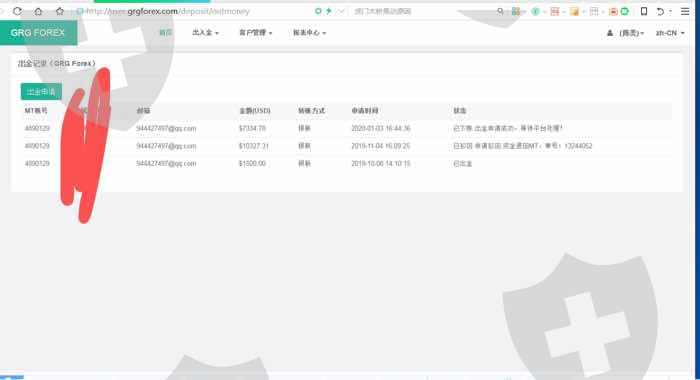Expand the 账户管理 dropdown menu
The image size is (700, 380).
pyautogui.click(x=255, y=33)
